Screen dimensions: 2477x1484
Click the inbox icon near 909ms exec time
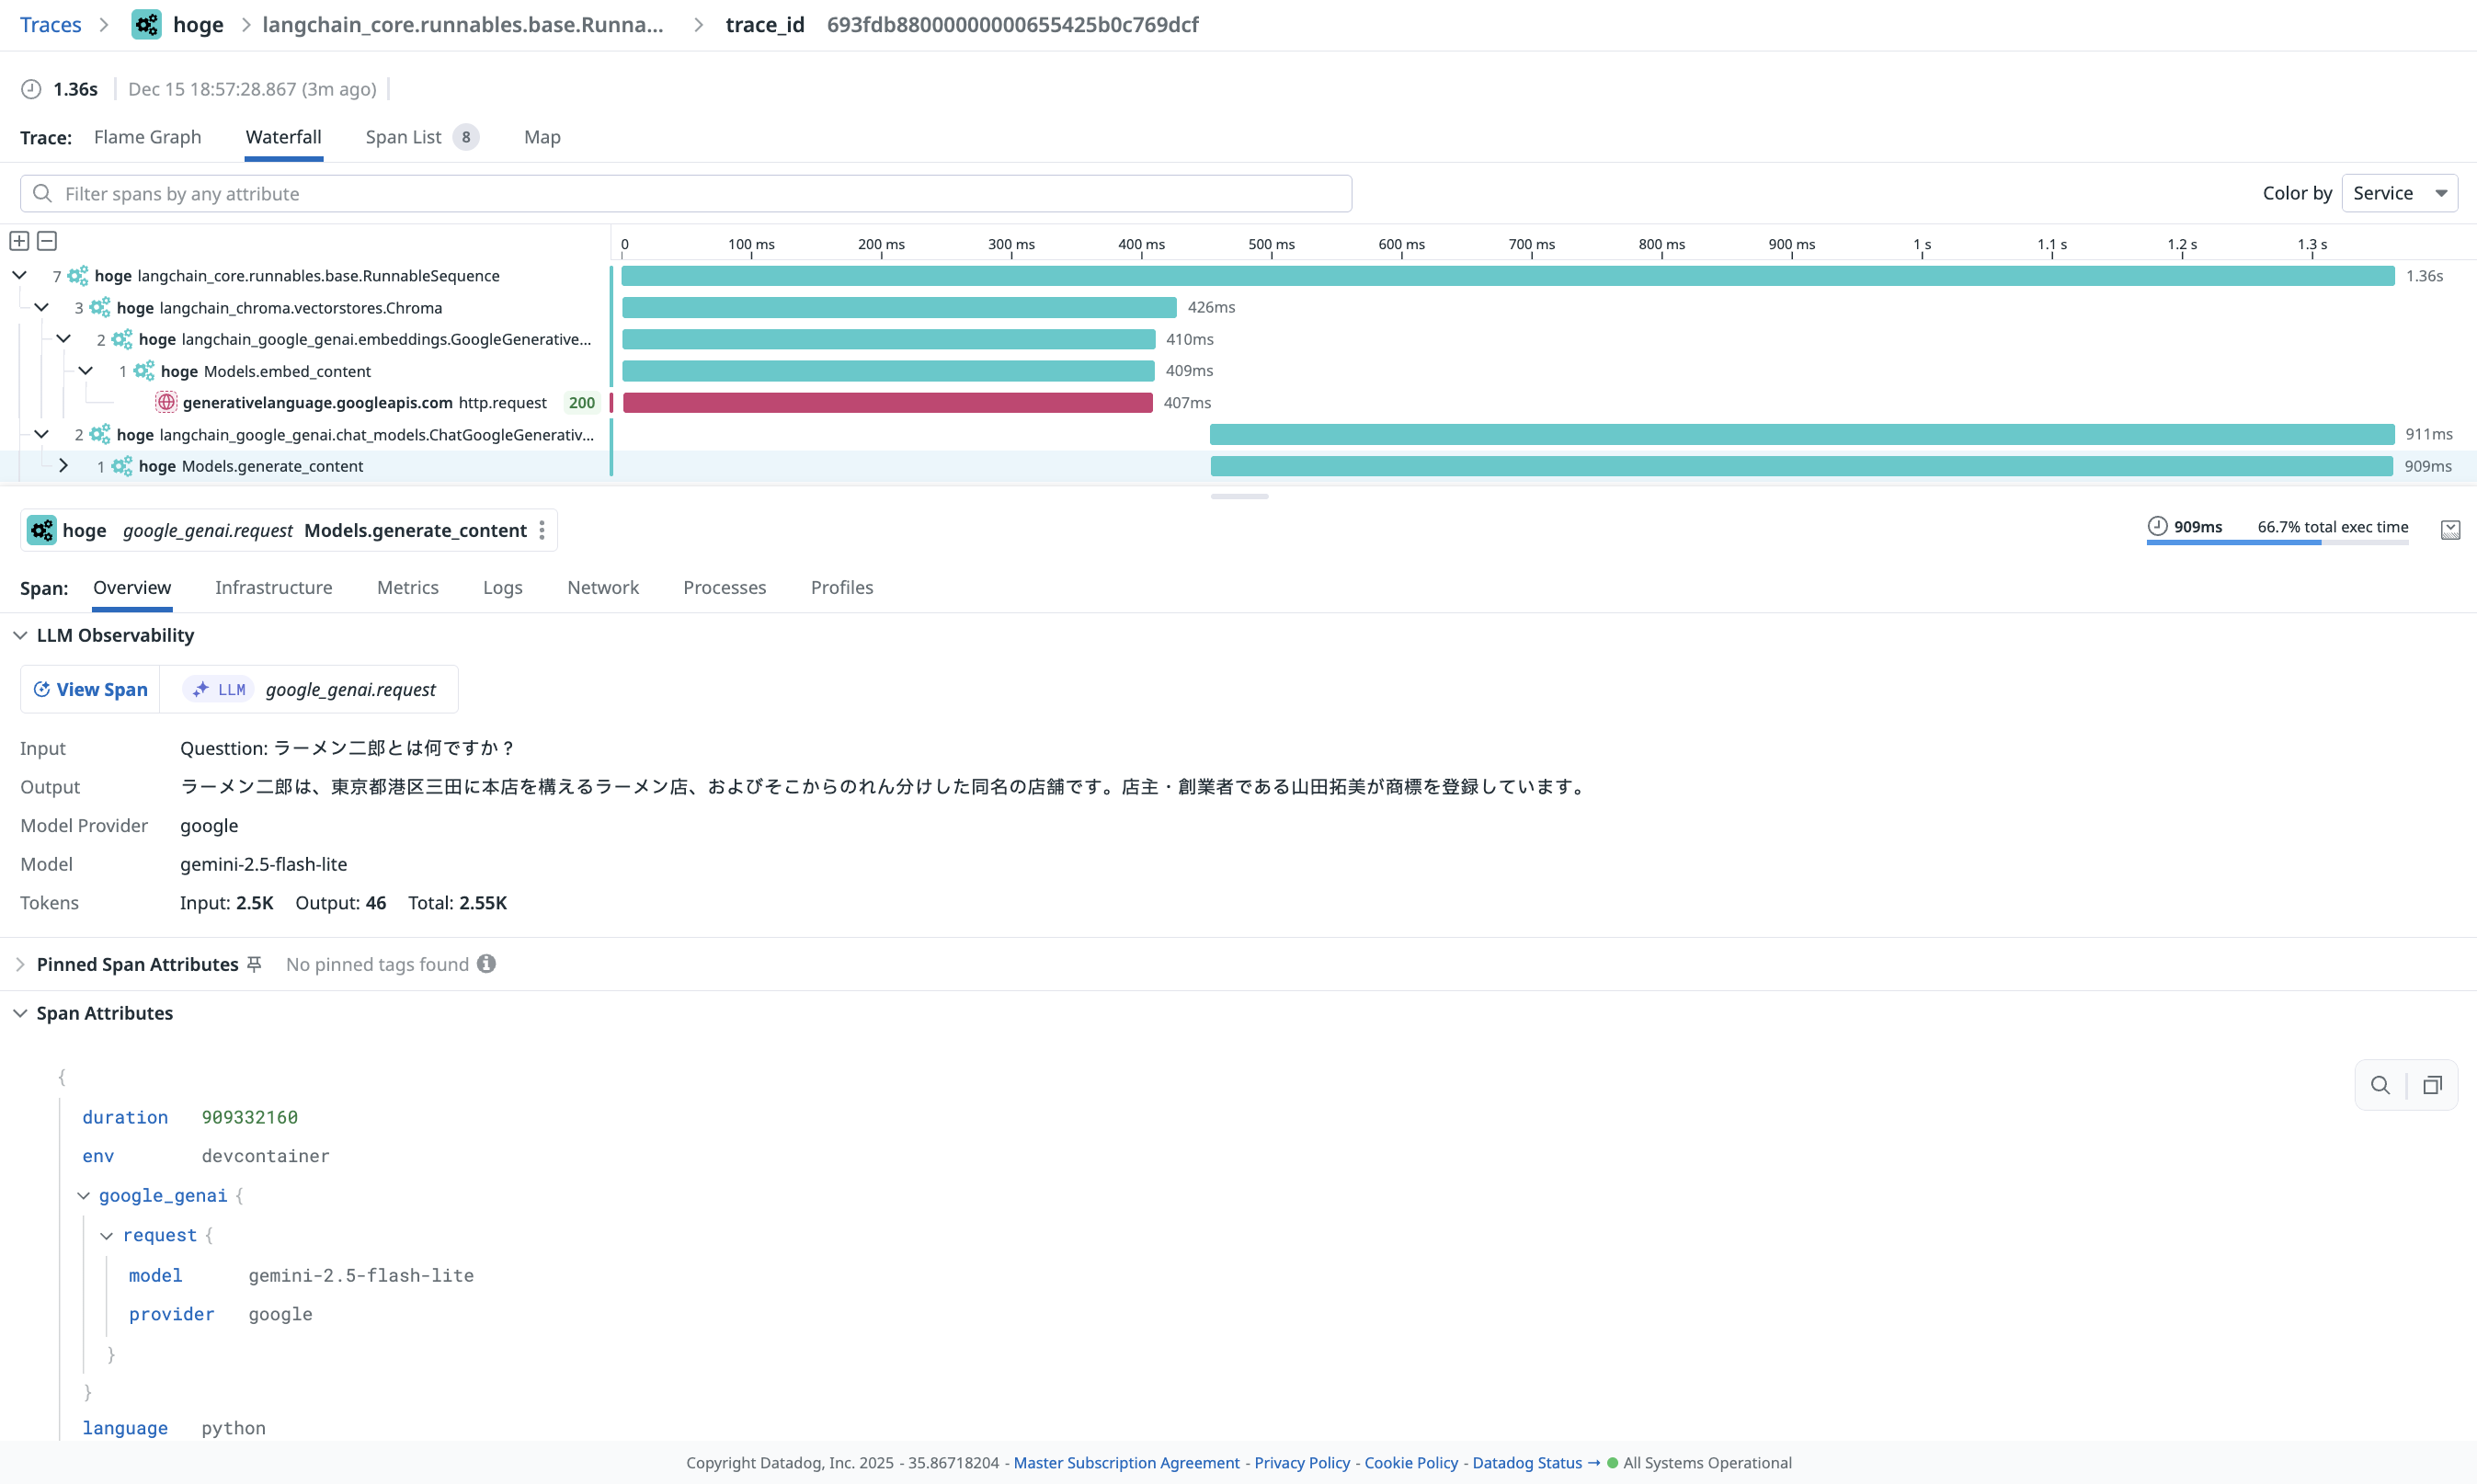point(2449,529)
